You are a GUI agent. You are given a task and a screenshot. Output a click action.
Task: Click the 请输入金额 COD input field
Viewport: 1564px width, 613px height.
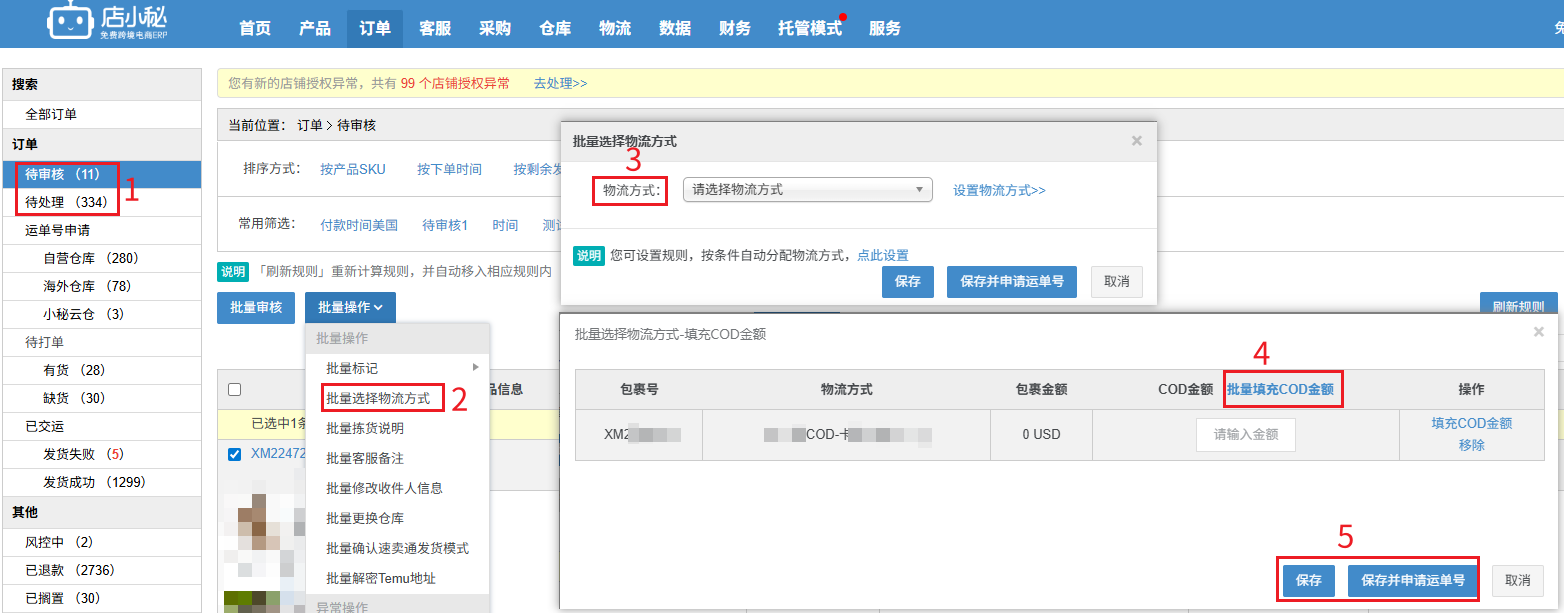coord(1245,435)
